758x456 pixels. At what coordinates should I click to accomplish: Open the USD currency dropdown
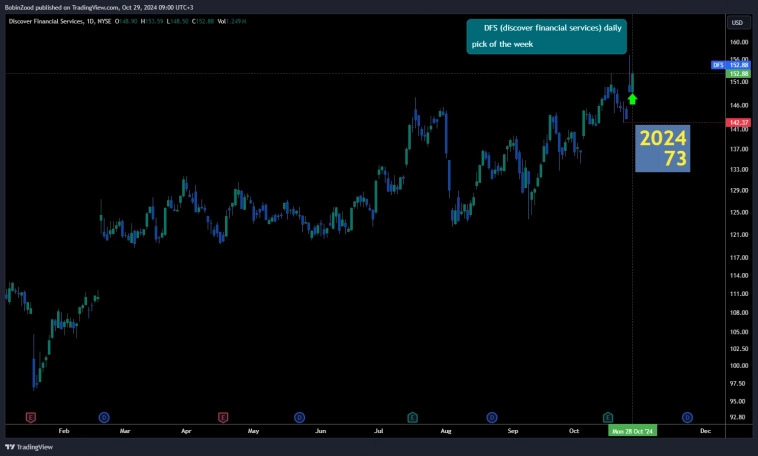tap(737, 22)
